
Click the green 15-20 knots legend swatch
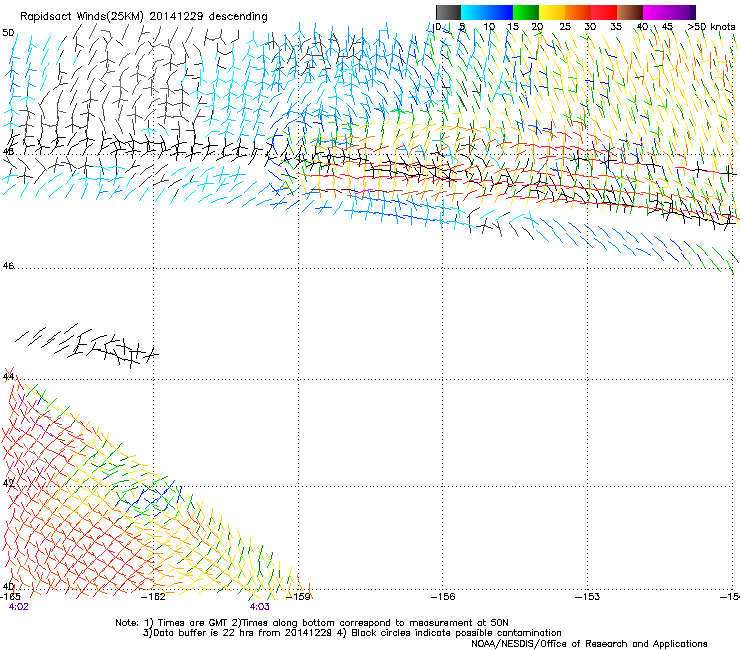[526, 12]
